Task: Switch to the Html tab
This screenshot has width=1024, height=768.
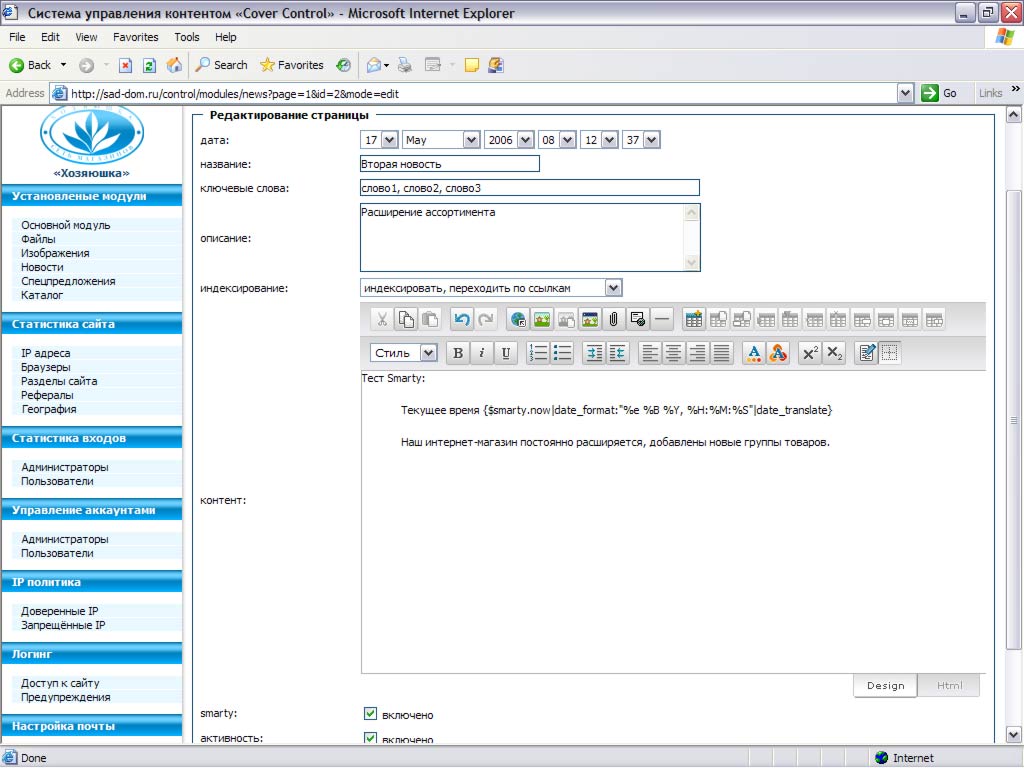Action: [949, 686]
